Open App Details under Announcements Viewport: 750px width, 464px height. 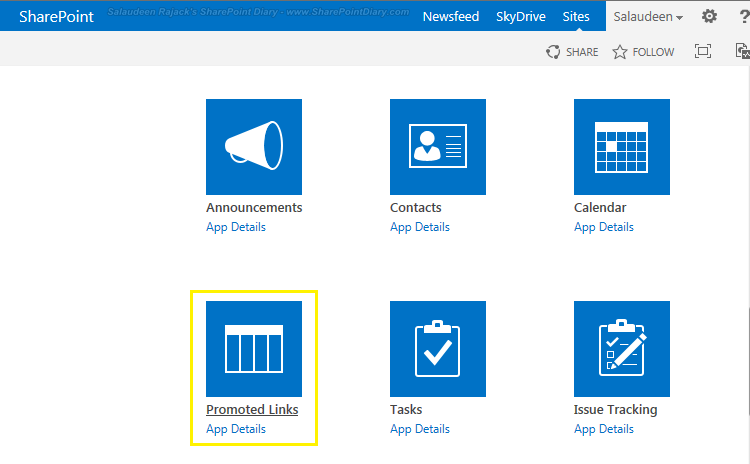pos(236,227)
